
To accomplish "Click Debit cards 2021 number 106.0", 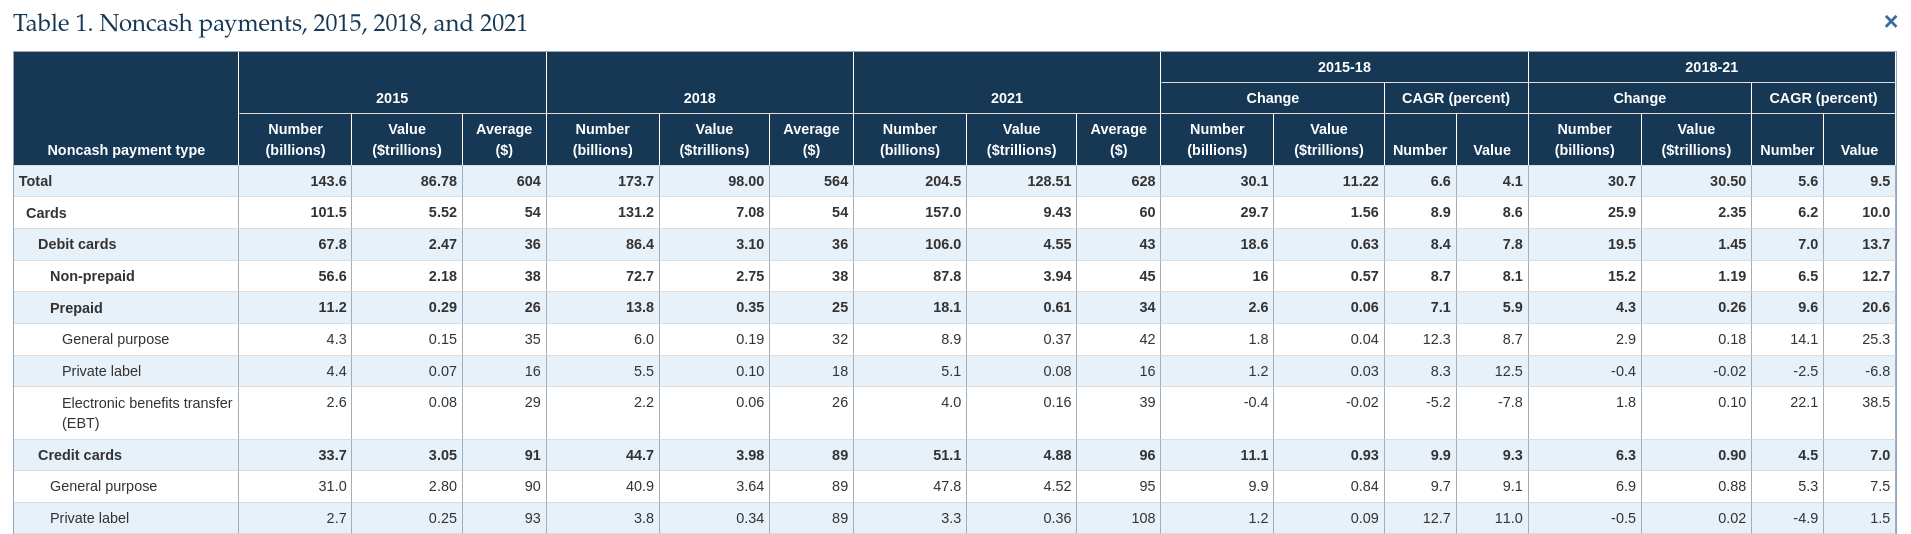I will click(x=942, y=244).
